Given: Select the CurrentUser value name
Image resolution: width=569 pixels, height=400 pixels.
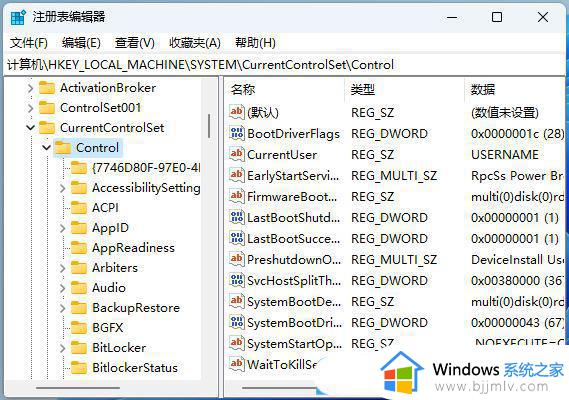Looking at the screenshot, I should click(282, 155).
